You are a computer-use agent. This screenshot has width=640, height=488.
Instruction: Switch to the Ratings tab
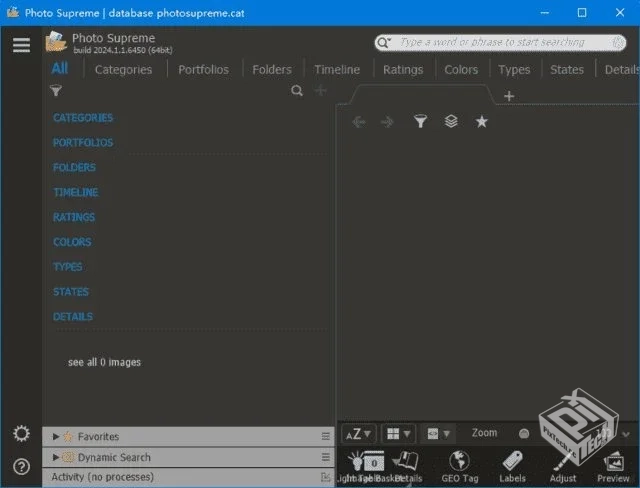pyautogui.click(x=403, y=70)
